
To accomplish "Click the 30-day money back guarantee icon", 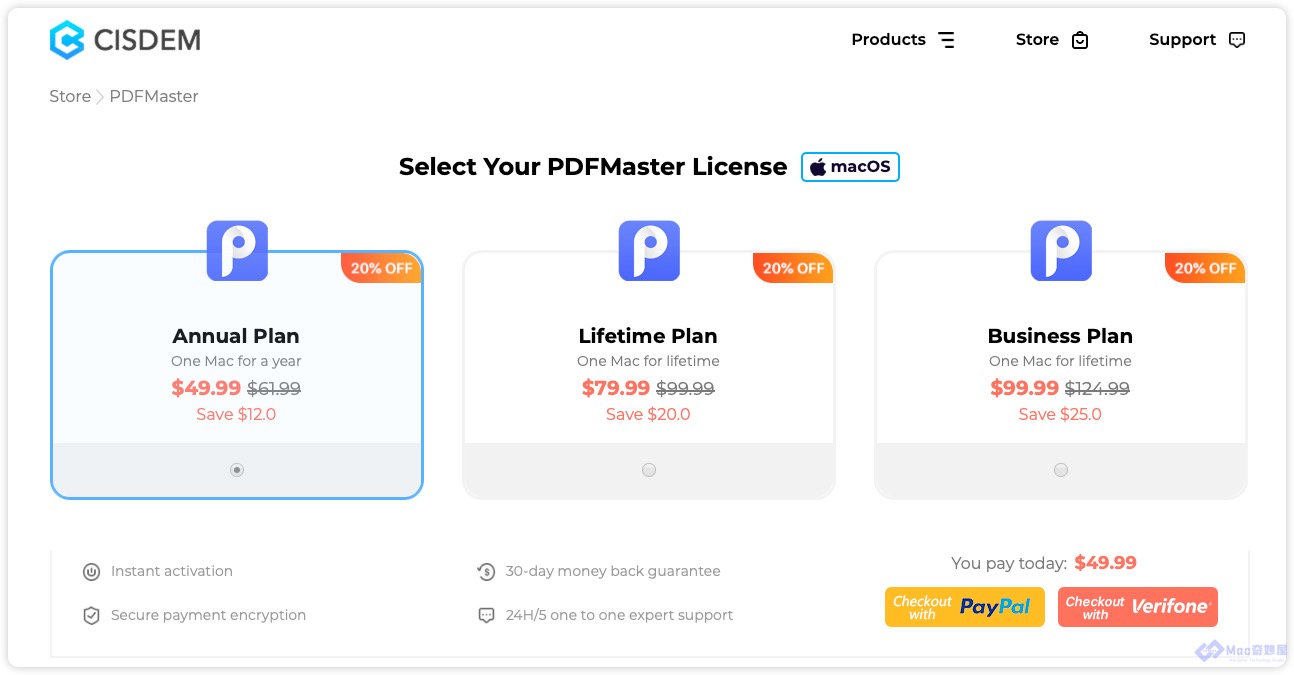I will click(486, 572).
